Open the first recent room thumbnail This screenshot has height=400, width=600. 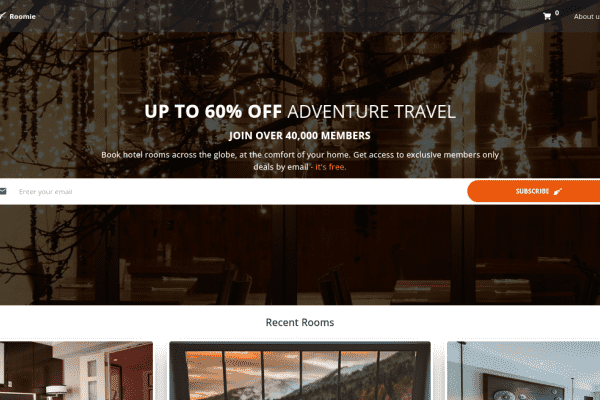[76, 371]
